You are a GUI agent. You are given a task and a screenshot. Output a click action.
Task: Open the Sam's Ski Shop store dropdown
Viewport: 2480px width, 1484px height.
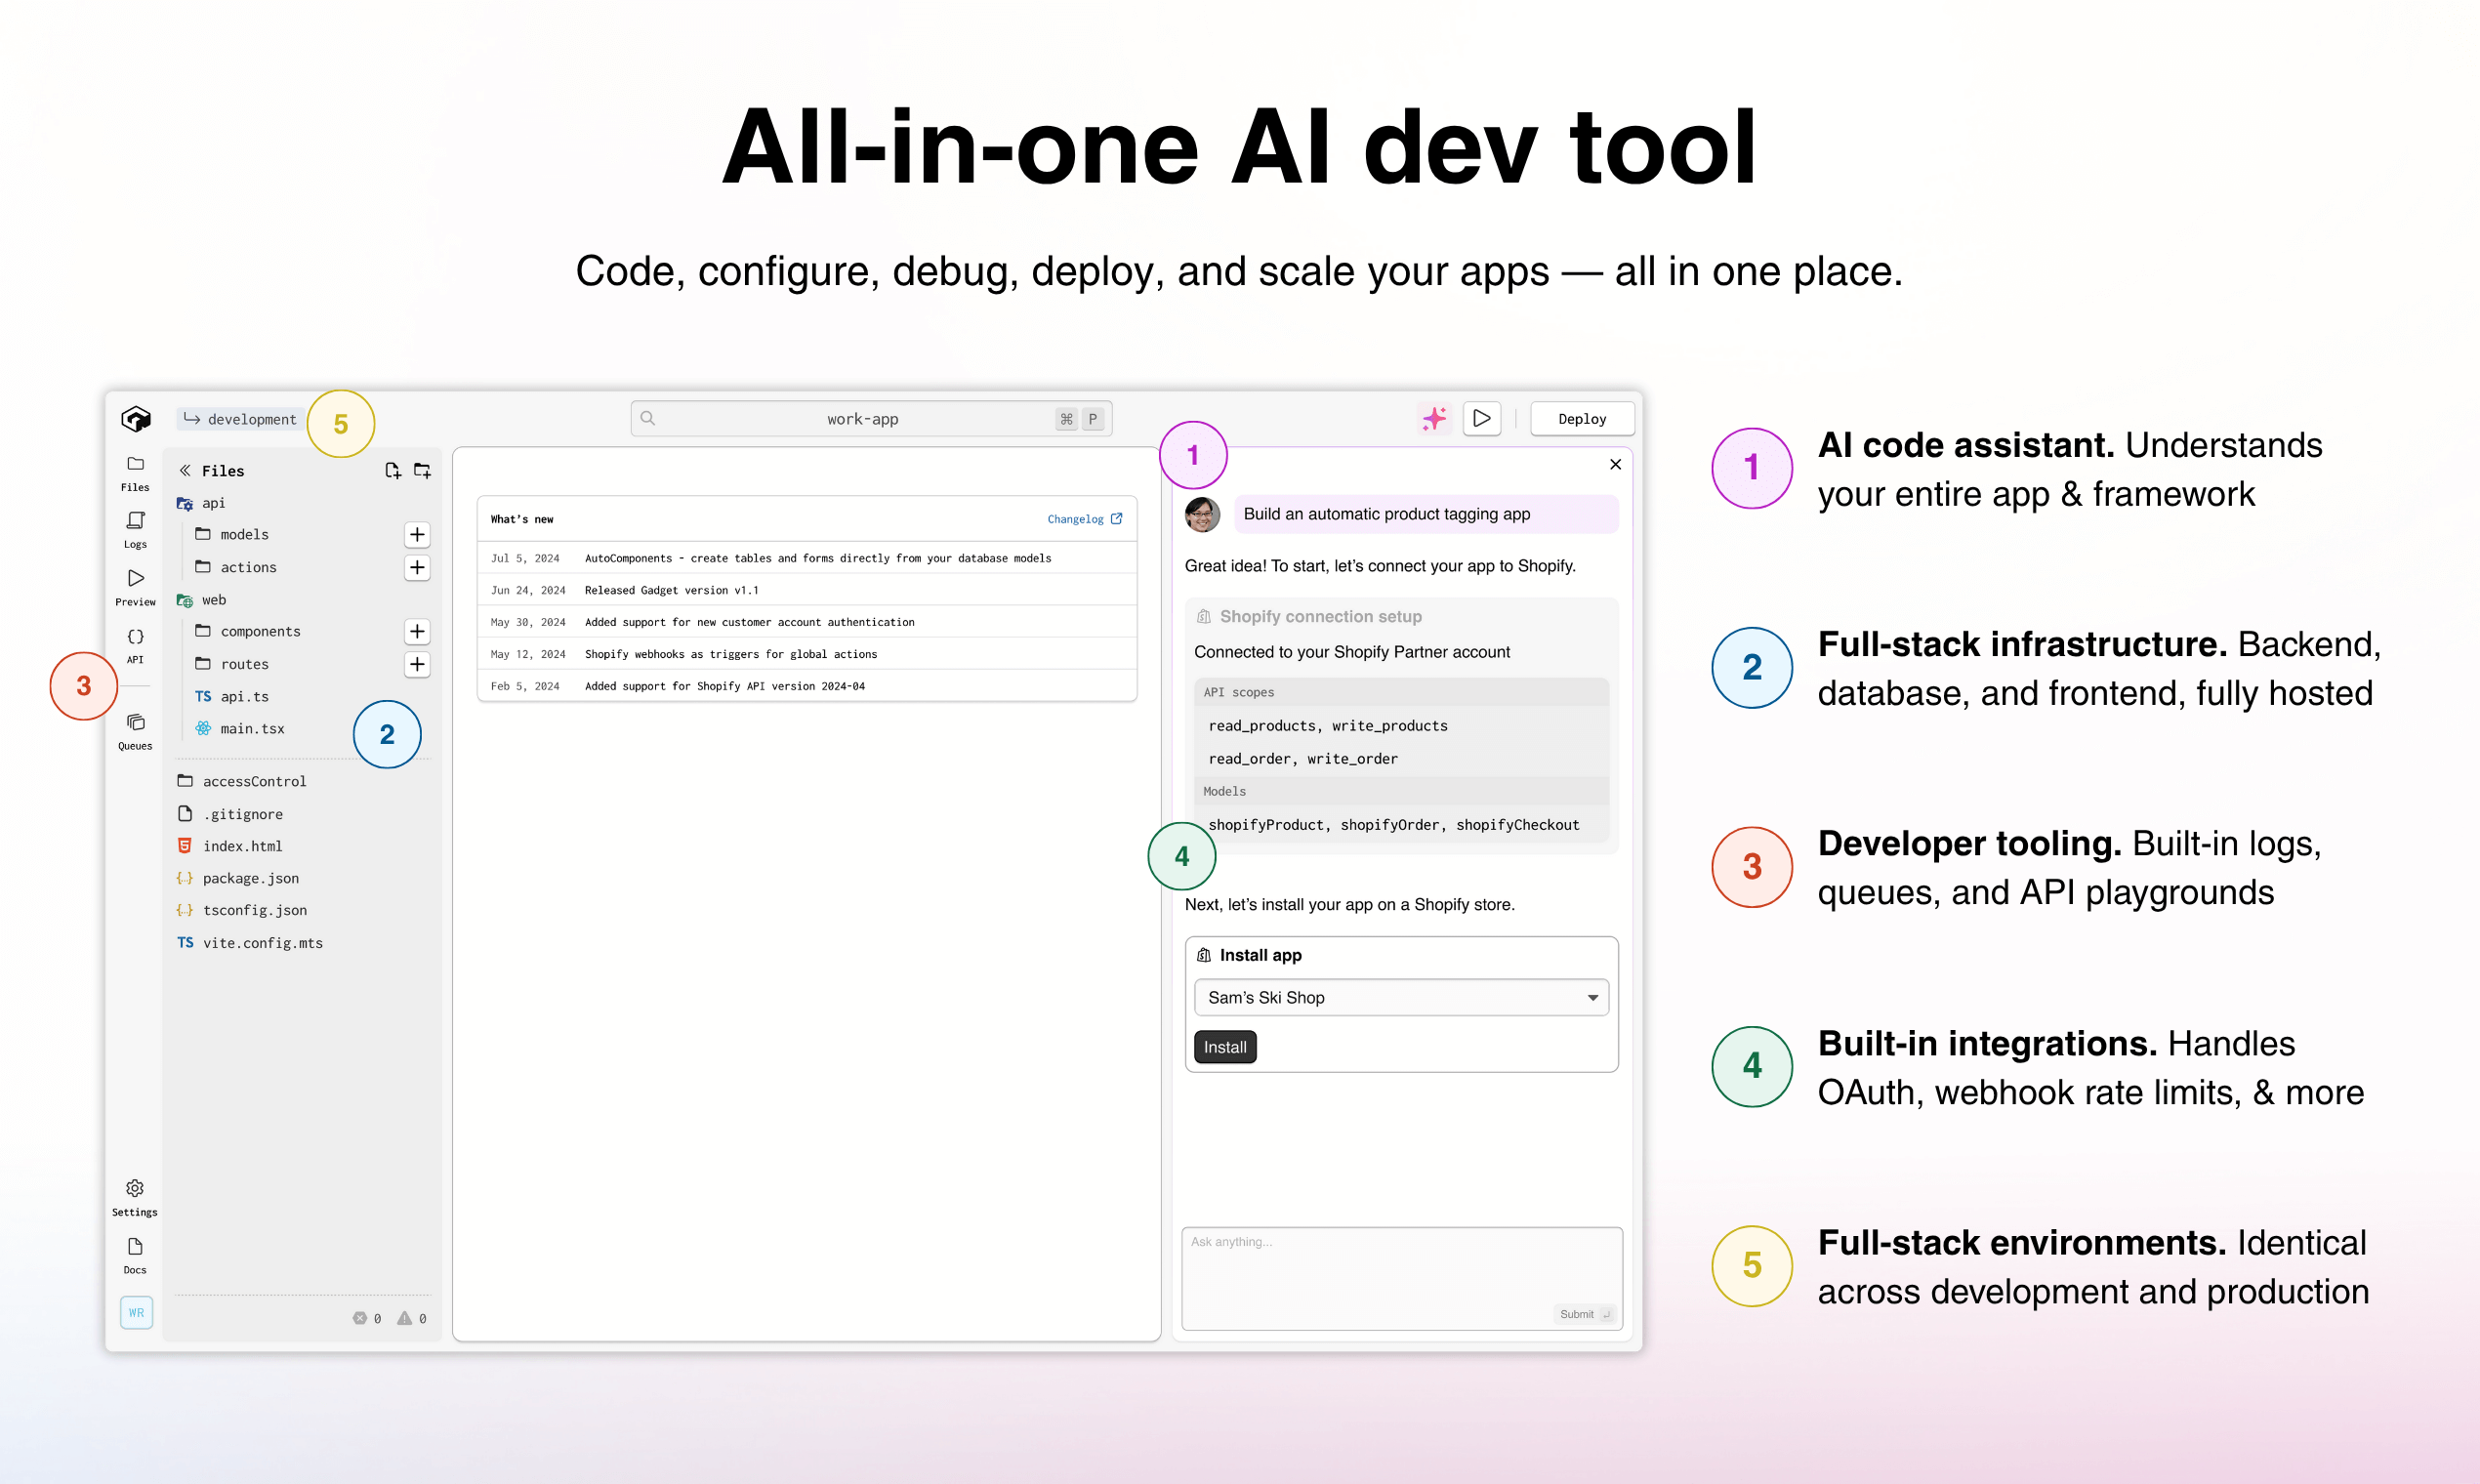[1400, 997]
